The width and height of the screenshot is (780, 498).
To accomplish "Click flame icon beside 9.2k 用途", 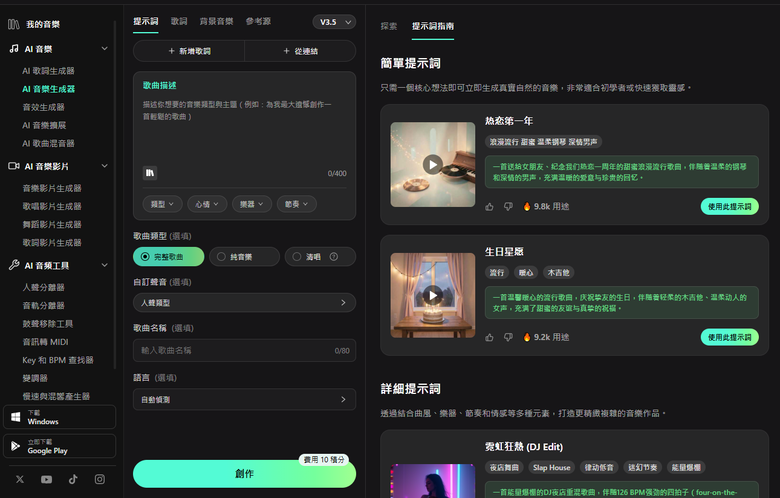I will pyautogui.click(x=527, y=337).
